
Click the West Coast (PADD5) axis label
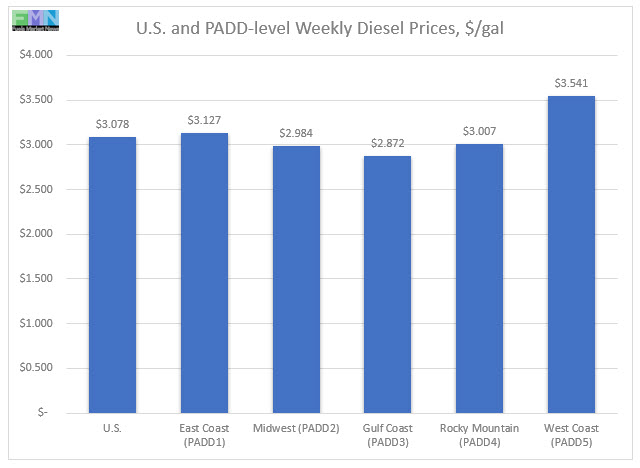pyautogui.click(x=570, y=435)
